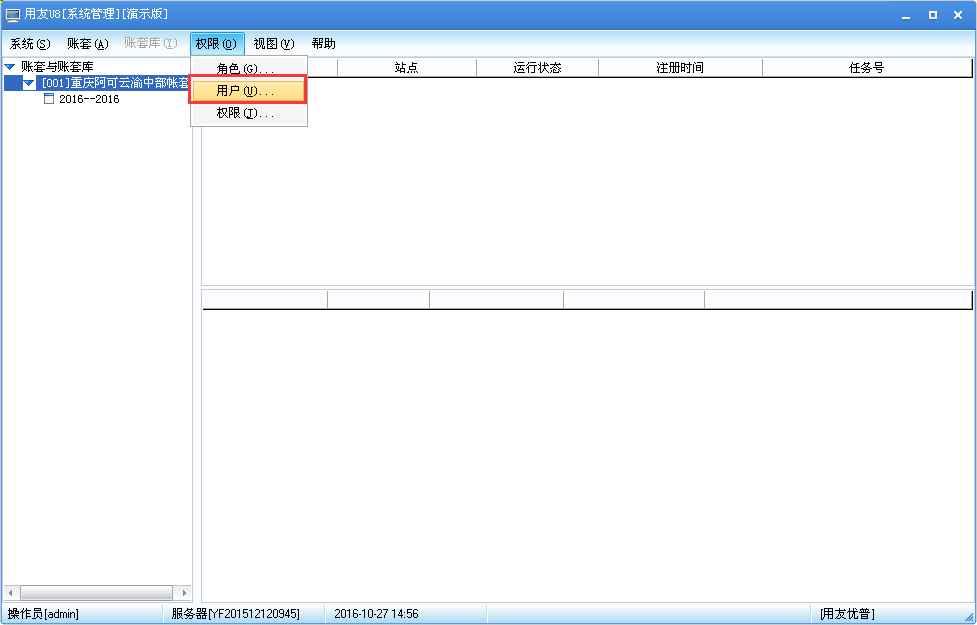
Task: Sort by the 站点 column header
Action: coord(408,67)
